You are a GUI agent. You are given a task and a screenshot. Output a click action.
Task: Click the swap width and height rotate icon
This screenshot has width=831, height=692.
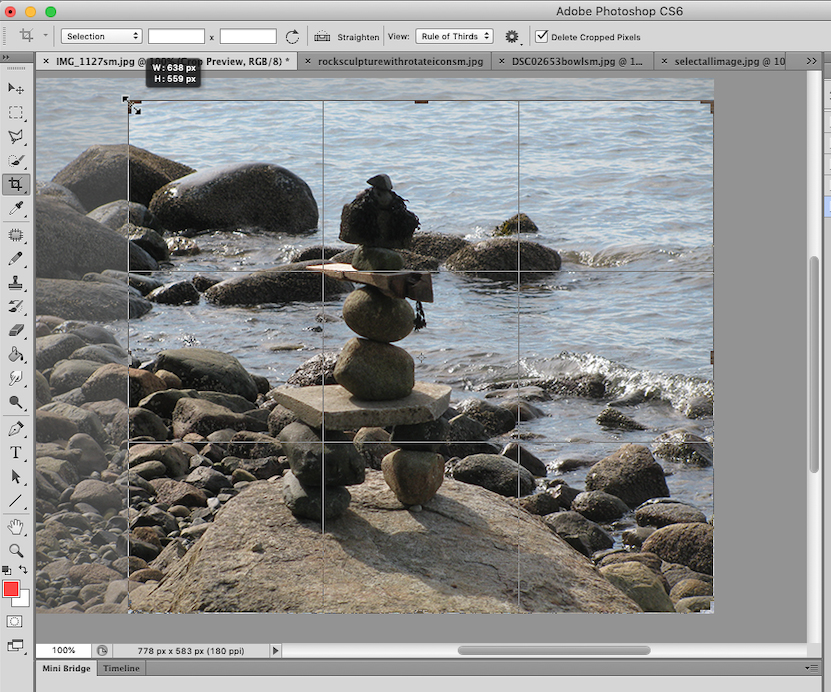(x=292, y=37)
